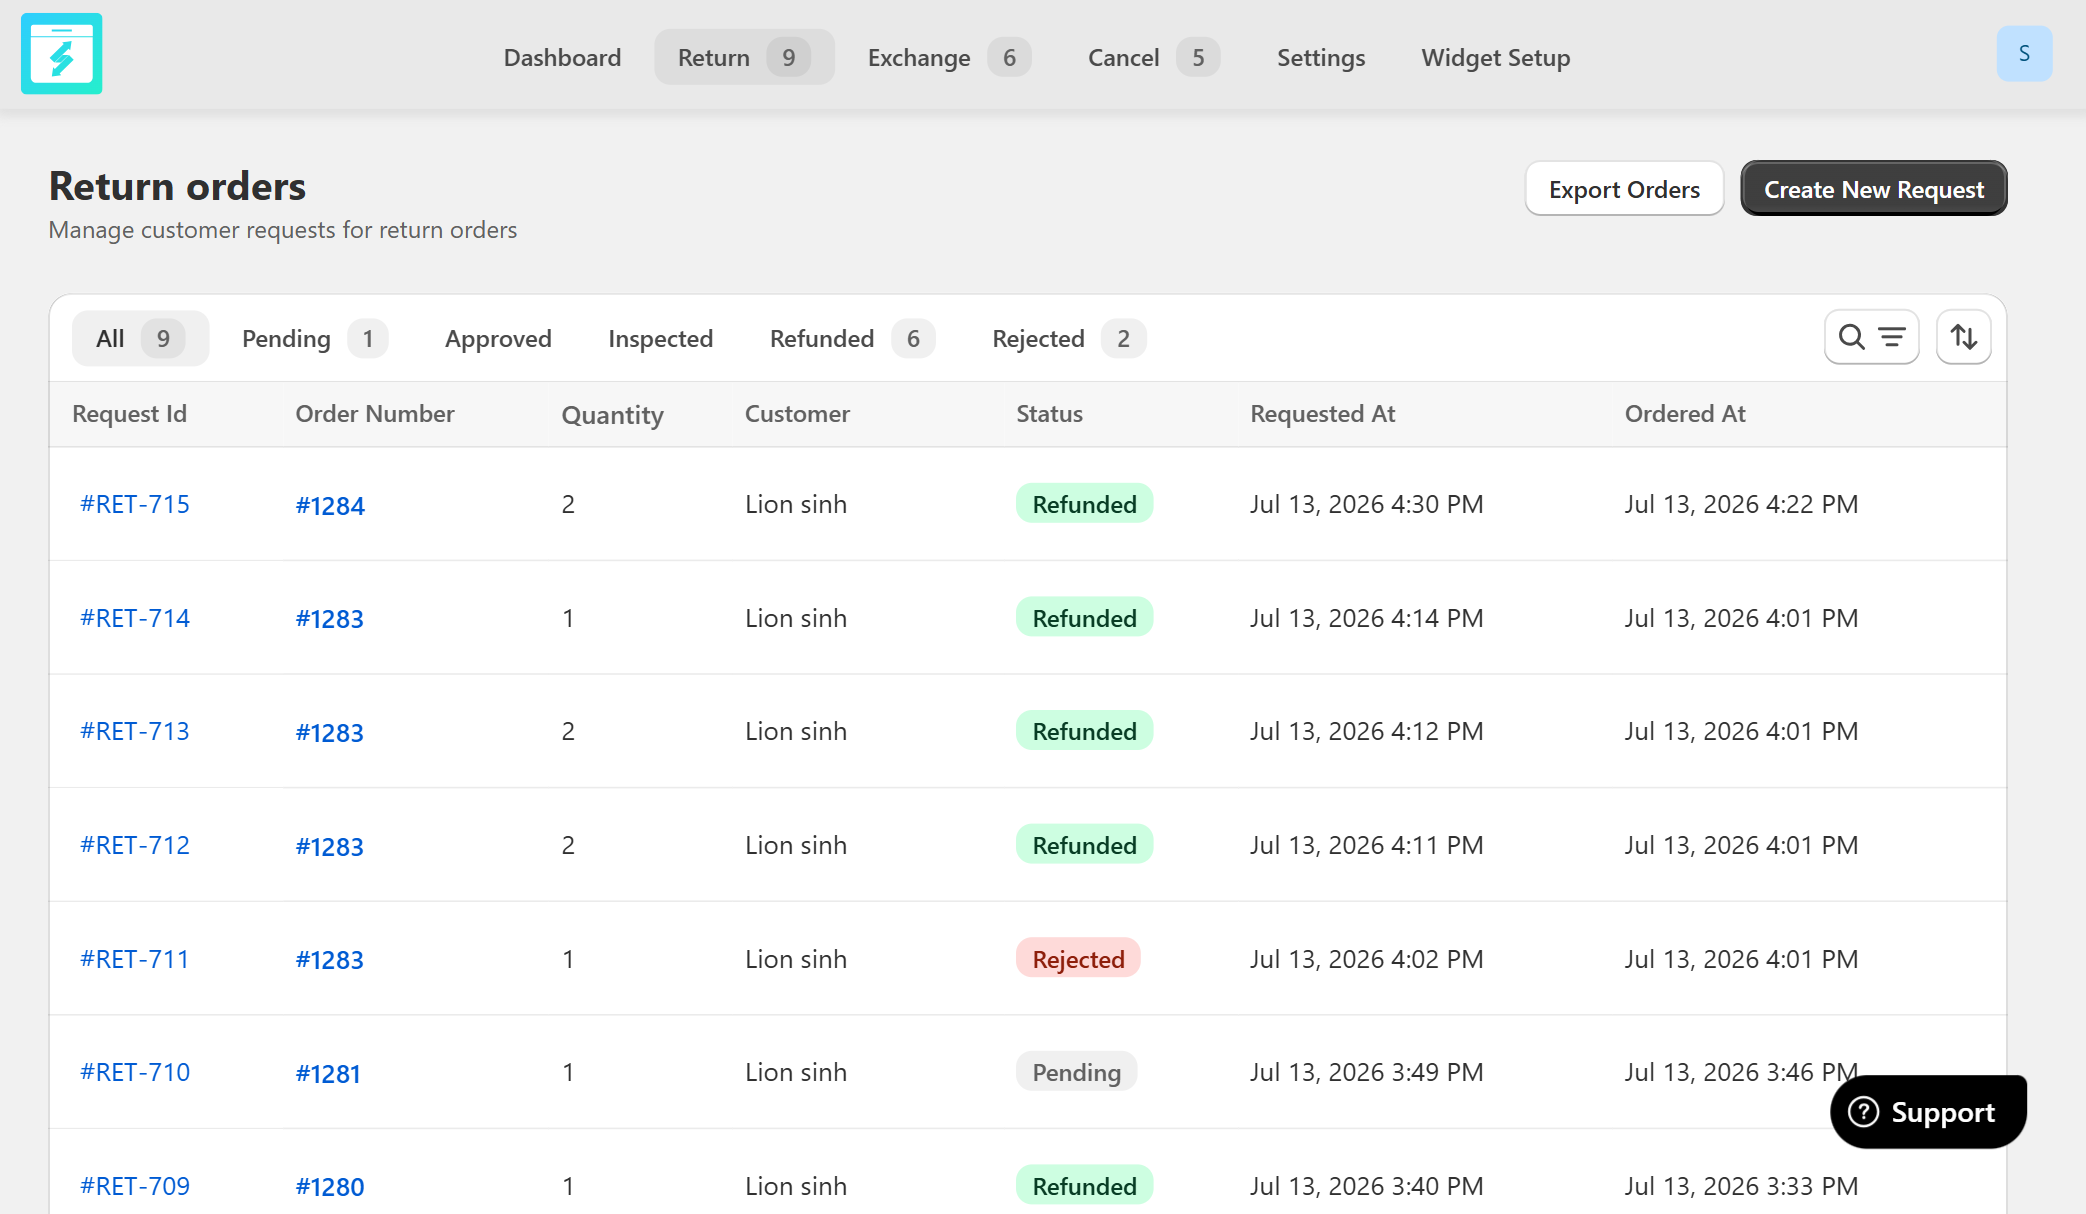Screen dimensions: 2086x1214
Task: Click Refunded badge in RET-712 row
Action: coord(1084,845)
